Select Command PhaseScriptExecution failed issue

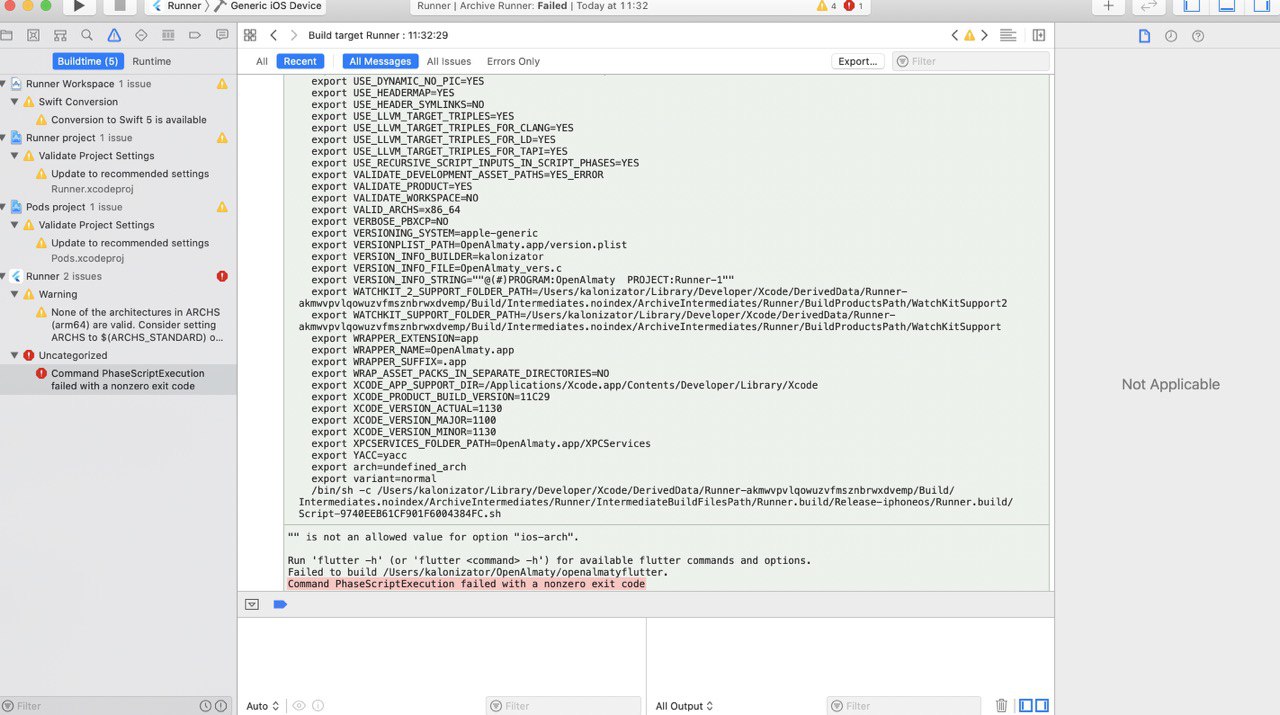point(118,379)
